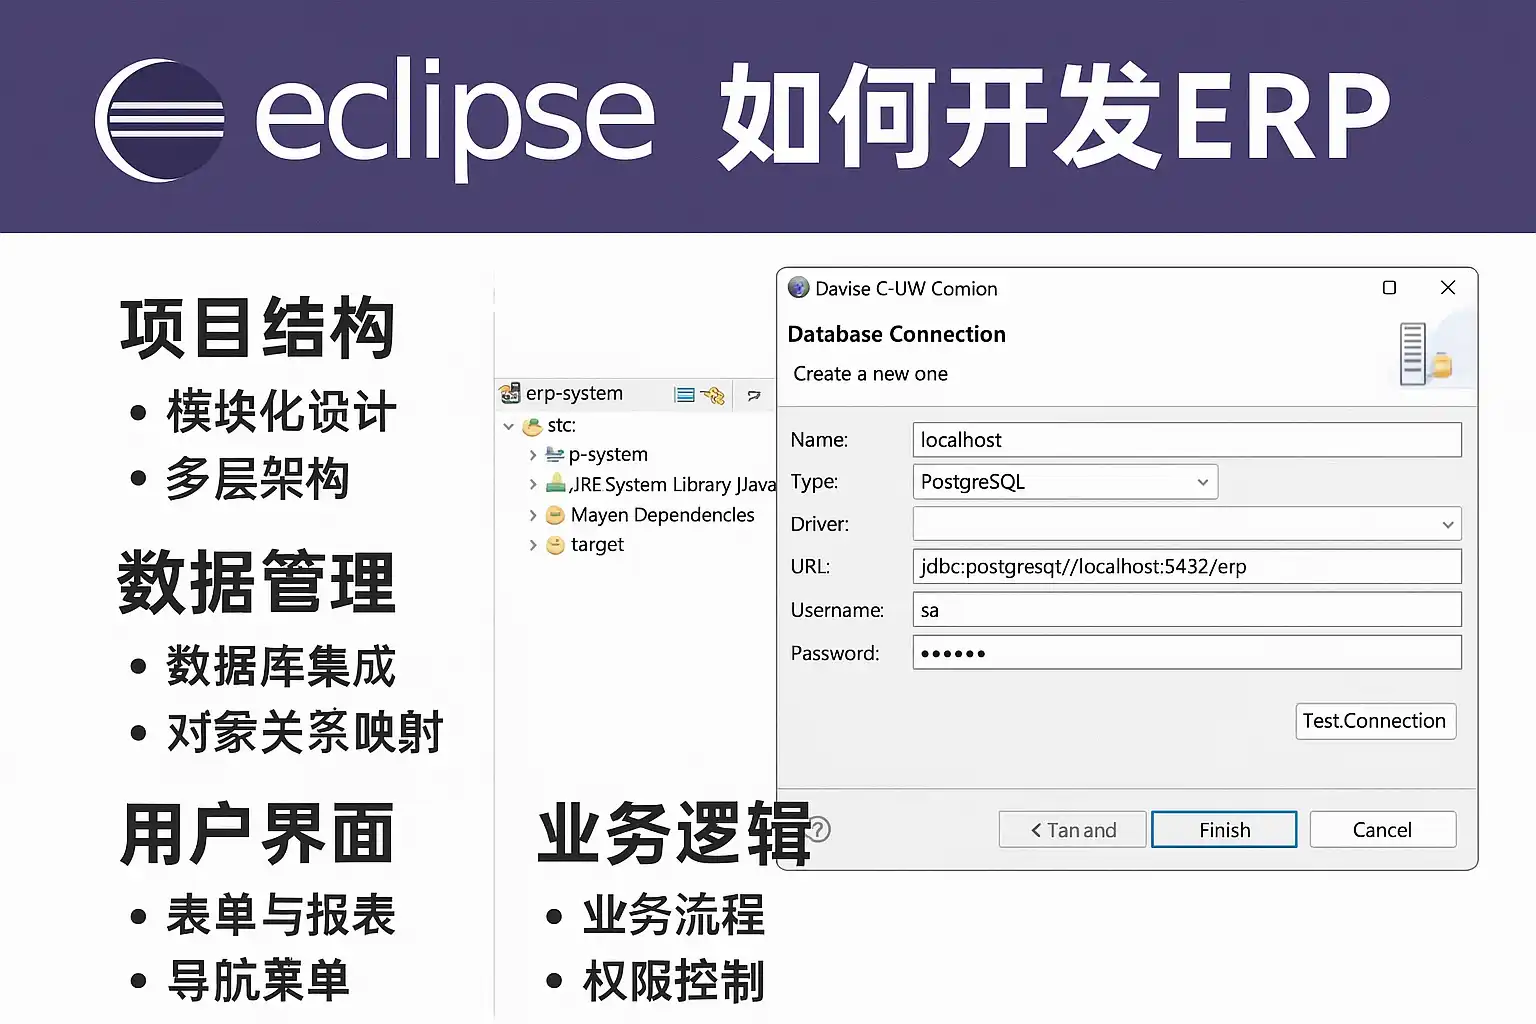Viewport: 1536px width, 1024px height.
Task: Click into the URL field
Action: pyautogui.click(x=1187, y=566)
